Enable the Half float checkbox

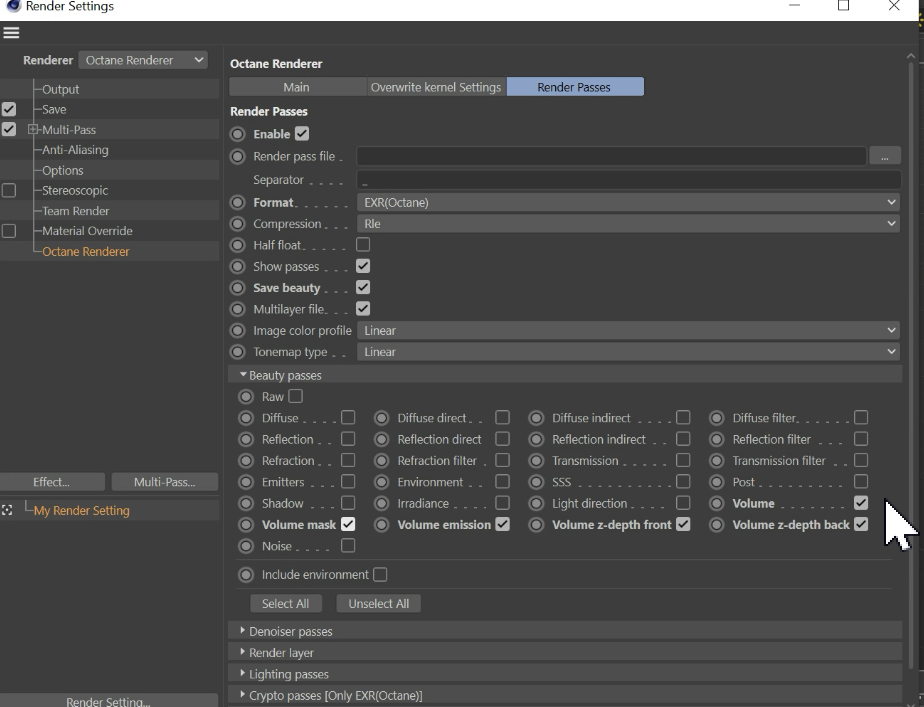click(363, 245)
